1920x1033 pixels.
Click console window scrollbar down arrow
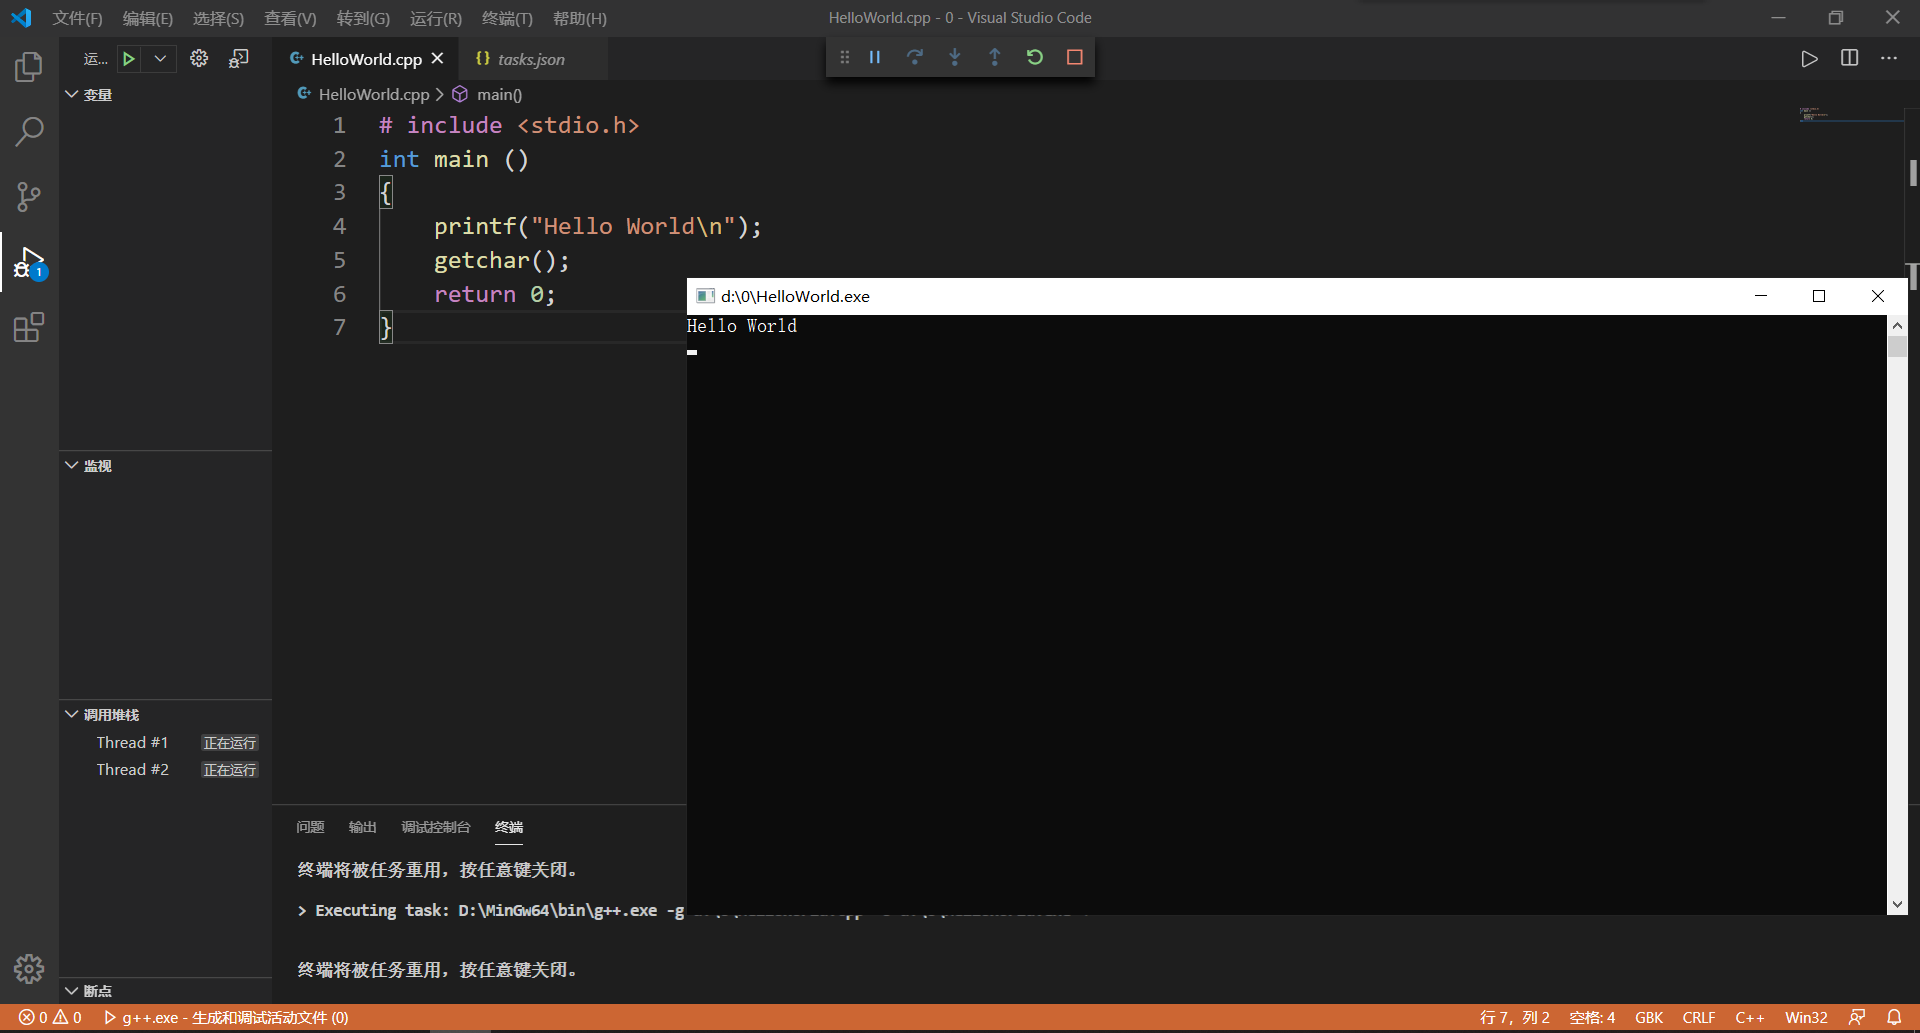(1897, 904)
